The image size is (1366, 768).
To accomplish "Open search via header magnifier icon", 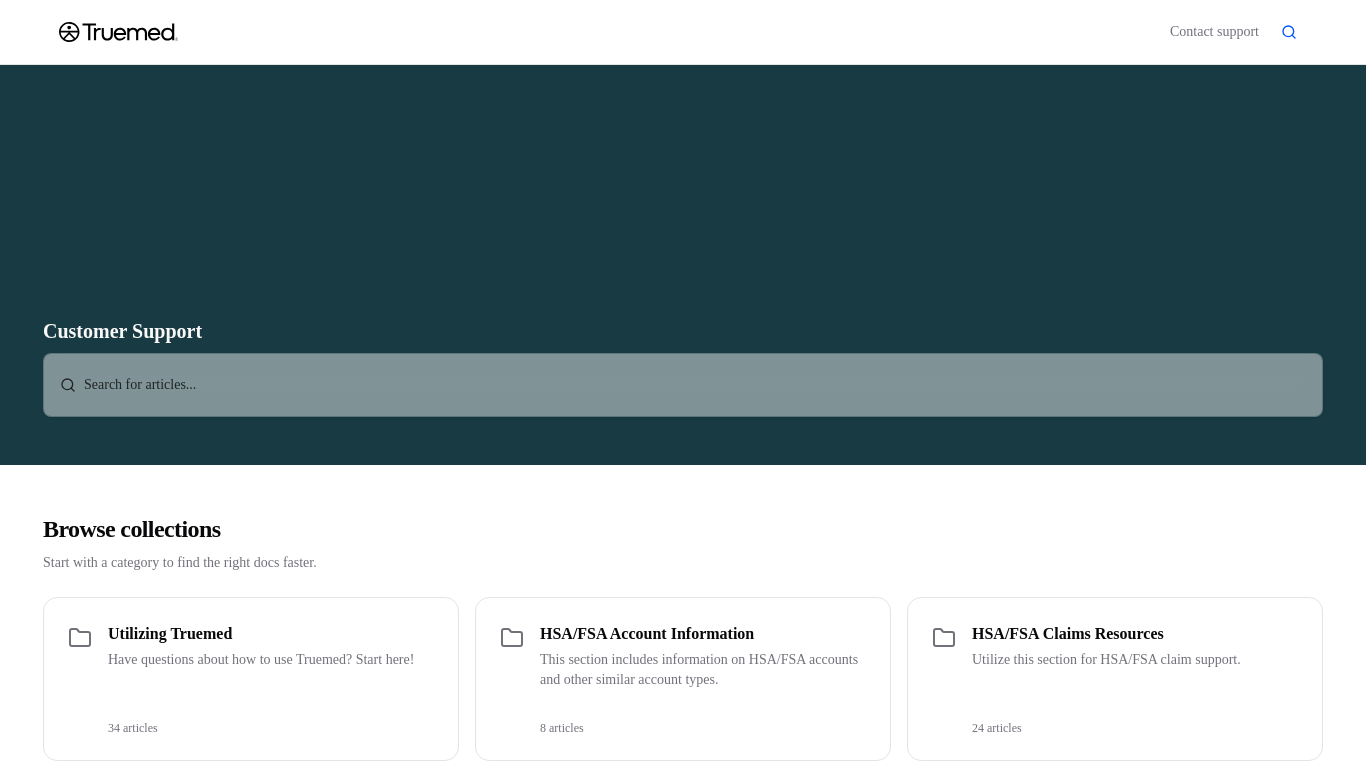I will [1289, 32].
